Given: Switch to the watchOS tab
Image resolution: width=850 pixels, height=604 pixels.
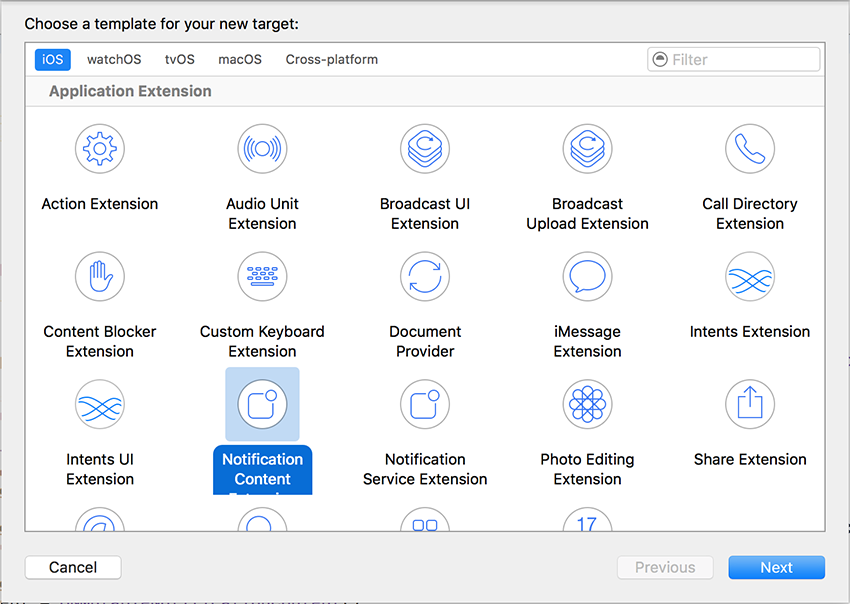Looking at the screenshot, I should (x=114, y=59).
